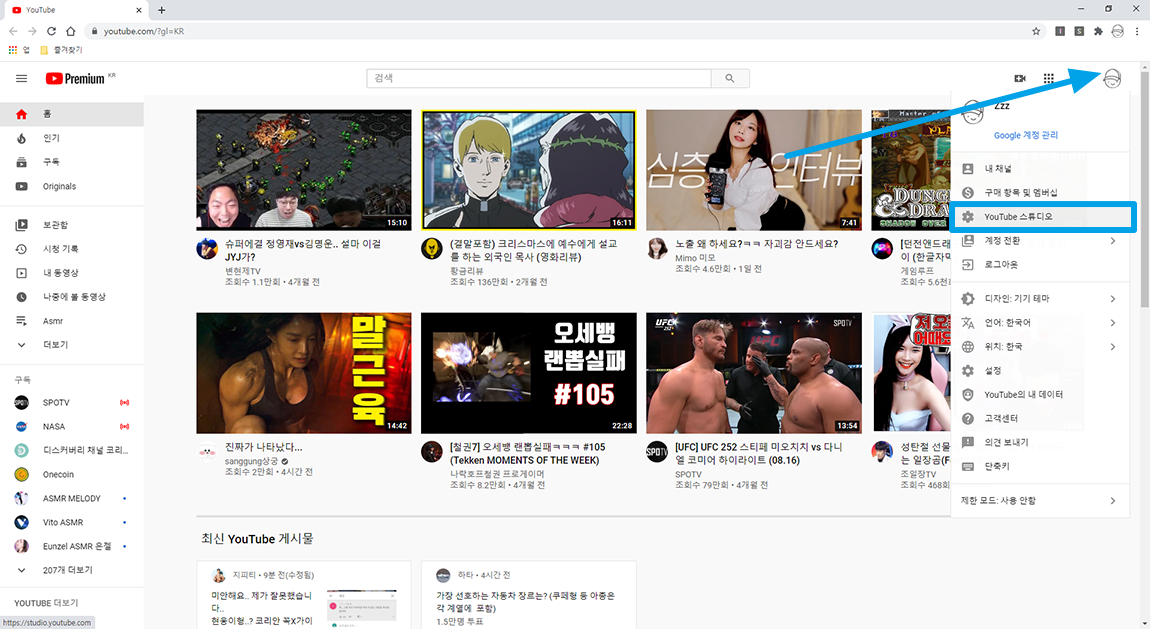Open the Chrome extensions puzzle icon
The image size is (1150, 629).
pos(1098,31)
